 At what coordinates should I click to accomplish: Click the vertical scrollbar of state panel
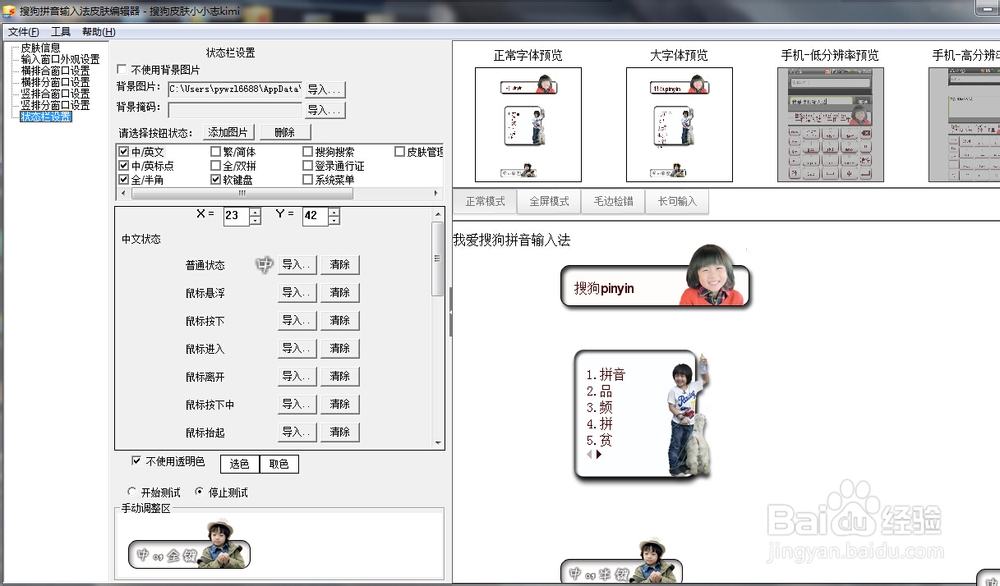438,258
